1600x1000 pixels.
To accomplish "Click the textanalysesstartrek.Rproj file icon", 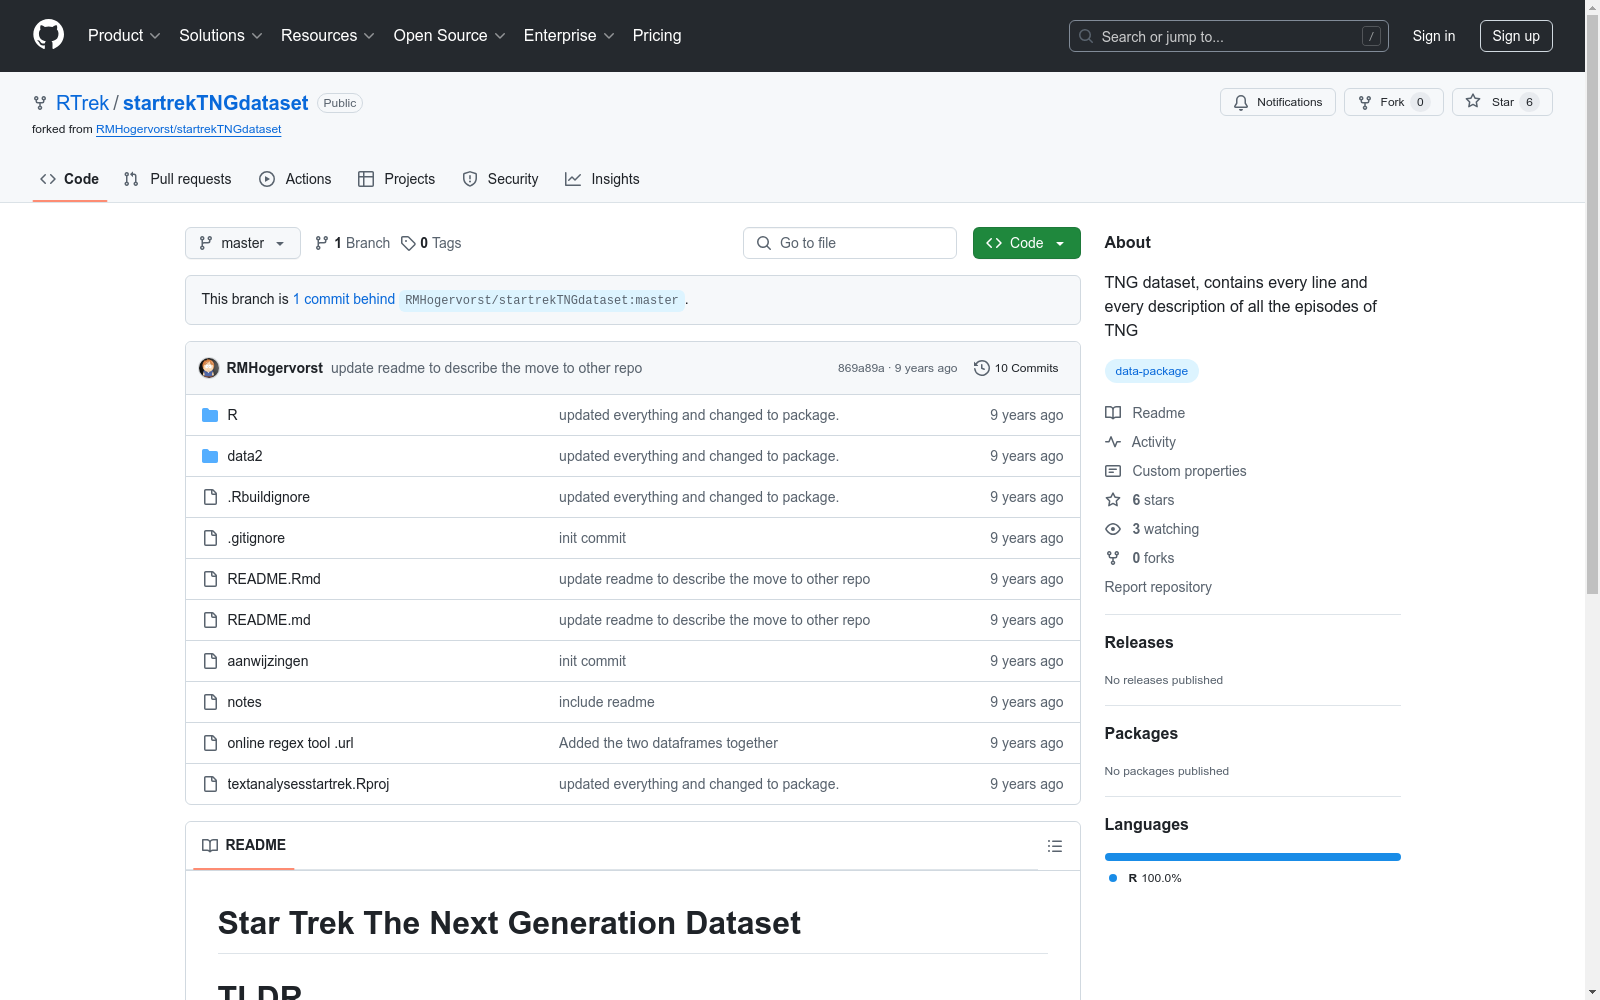I will (210, 784).
